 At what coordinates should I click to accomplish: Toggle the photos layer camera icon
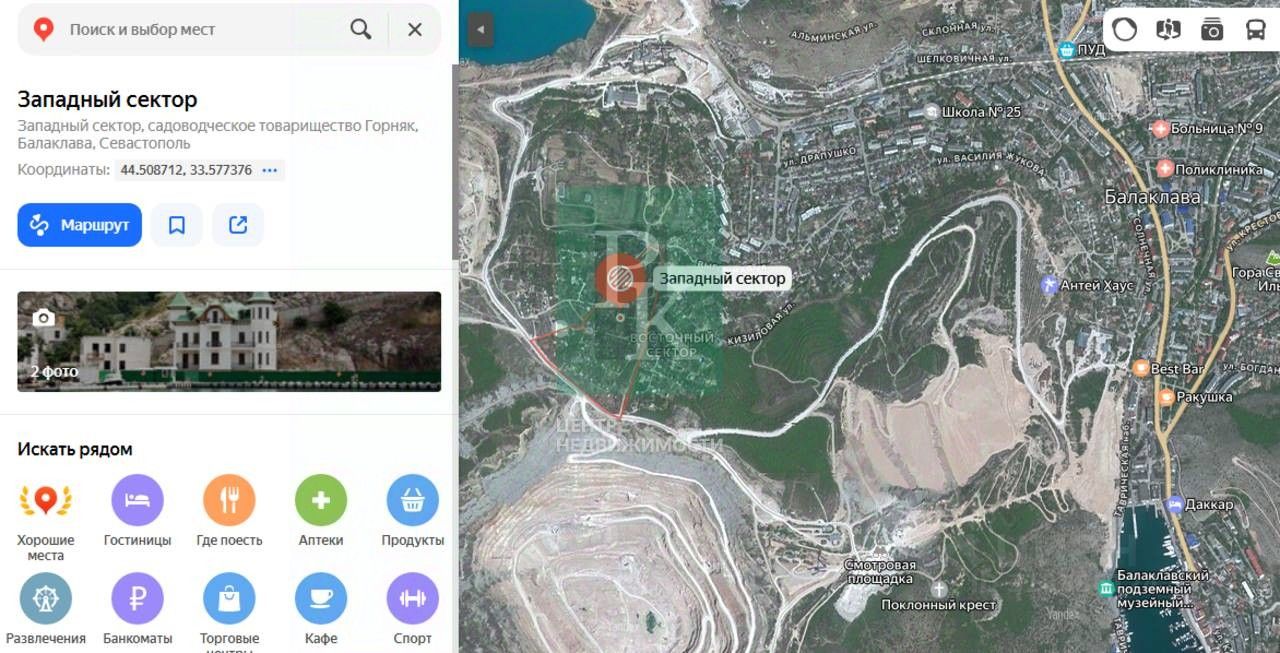pos(1212,29)
